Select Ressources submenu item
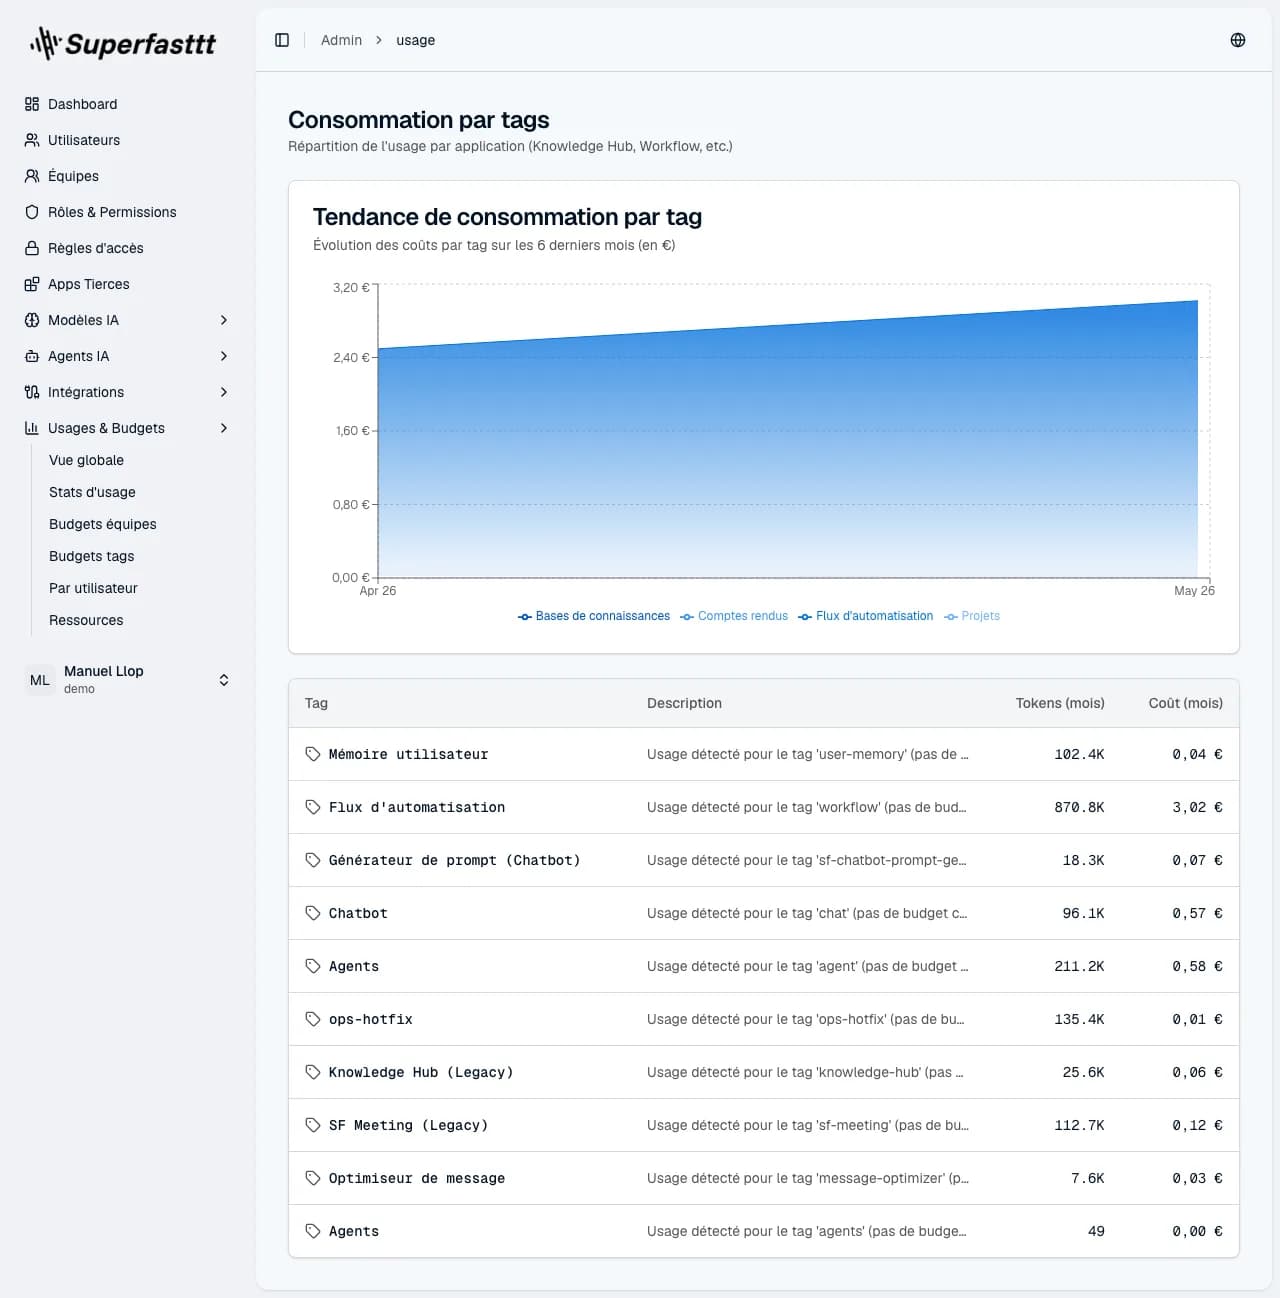The width and height of the screenshot is (1280, 1298). 86,620
